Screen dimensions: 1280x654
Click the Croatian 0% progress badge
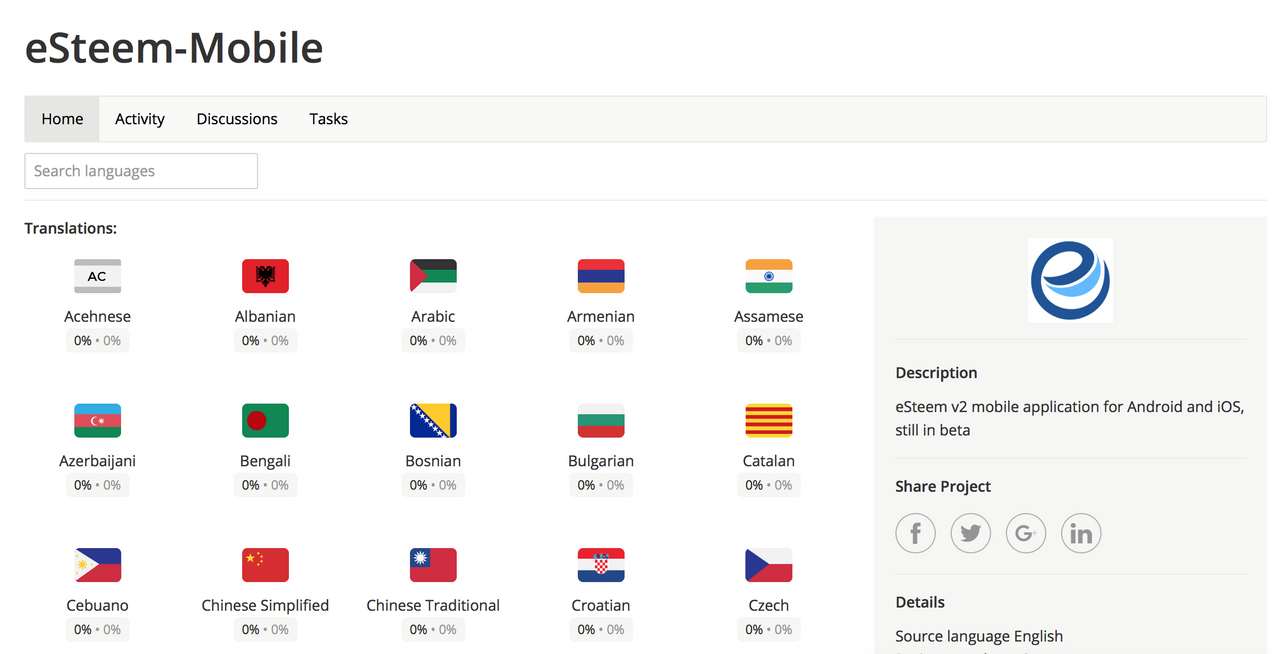601,630
